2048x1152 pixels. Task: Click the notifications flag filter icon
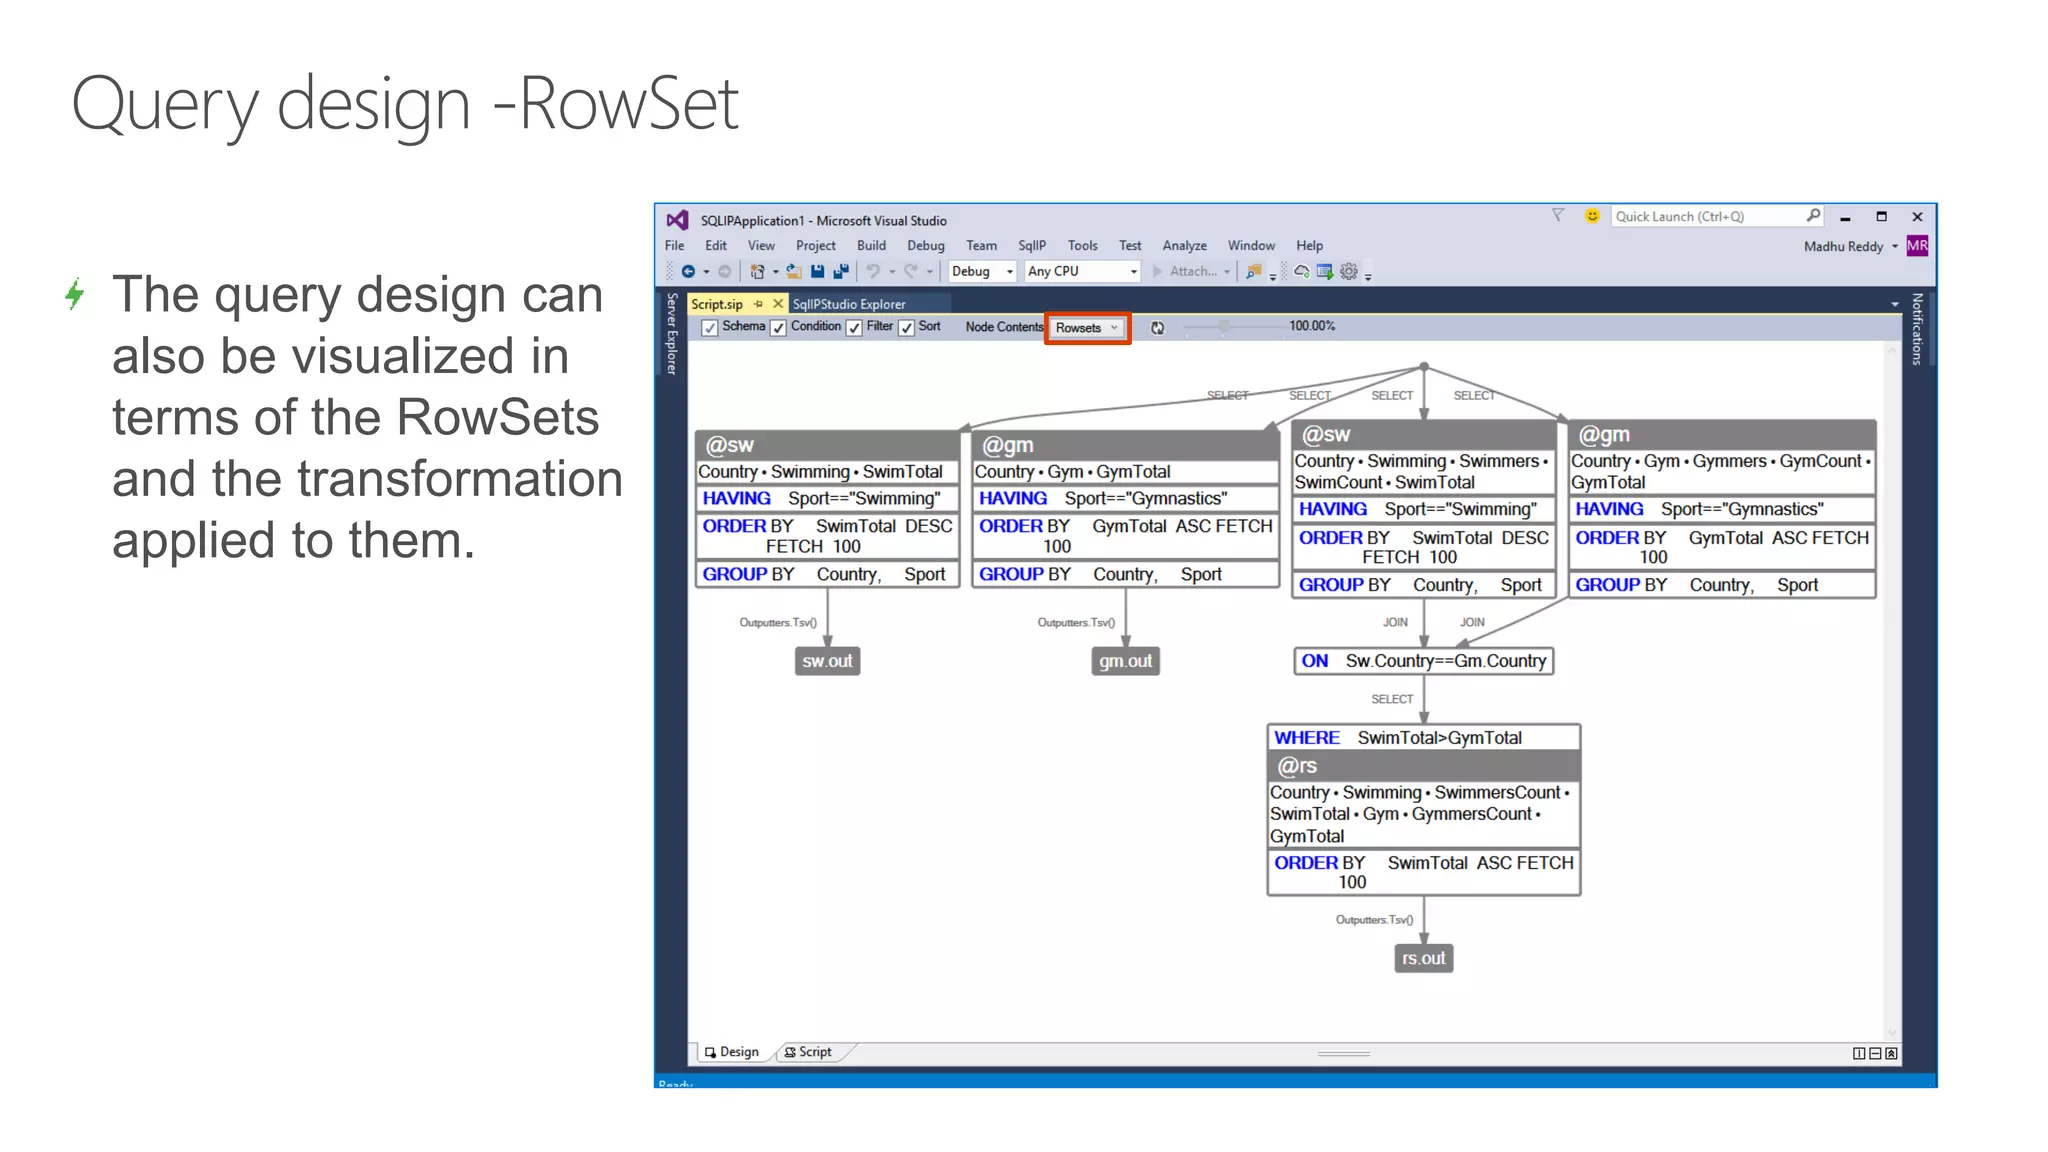[1557, 216]
